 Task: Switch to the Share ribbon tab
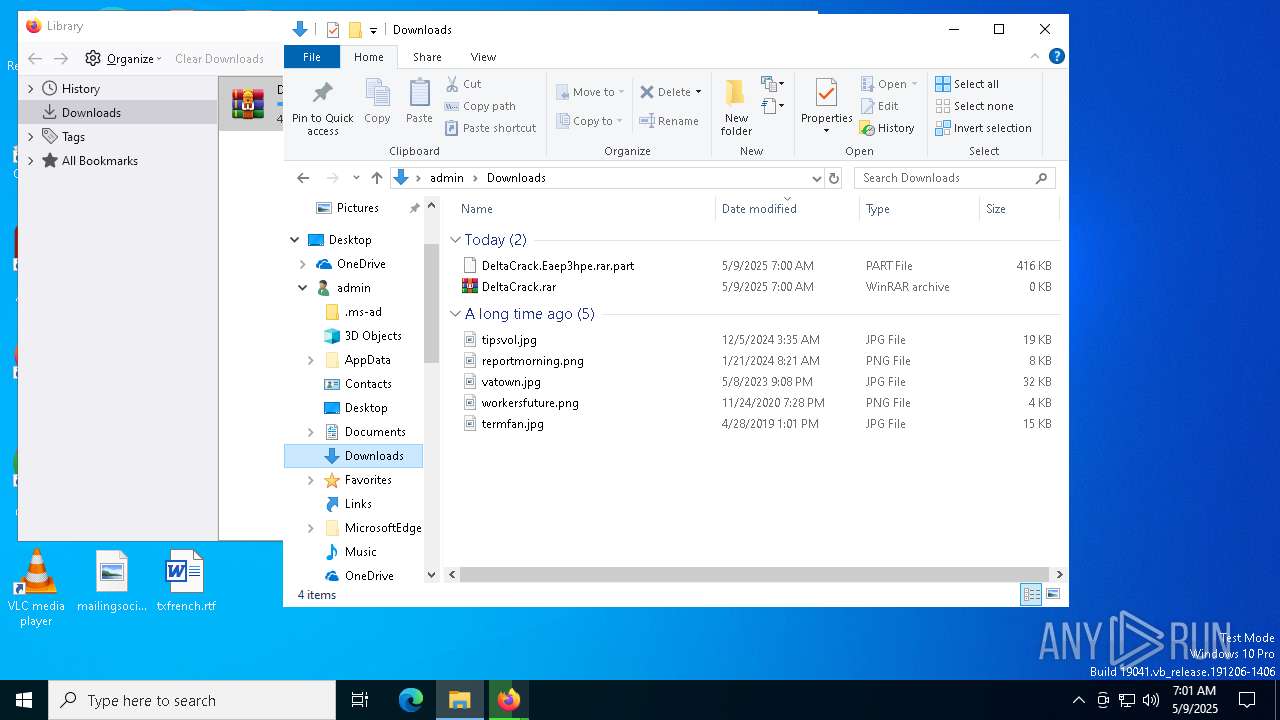[427, 57]
